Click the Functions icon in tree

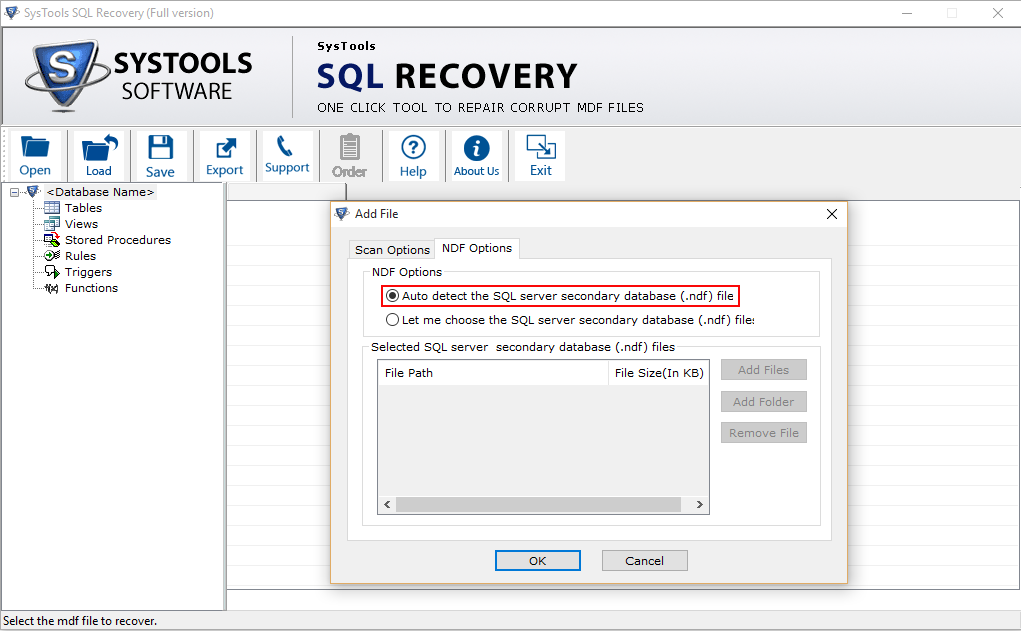click(x=52, y=288)
